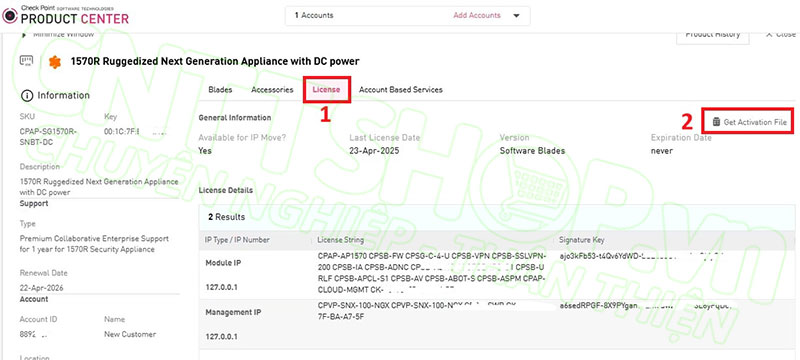Open the accounts dropdown arrow
800x360 pixels.
click(516, 16)
